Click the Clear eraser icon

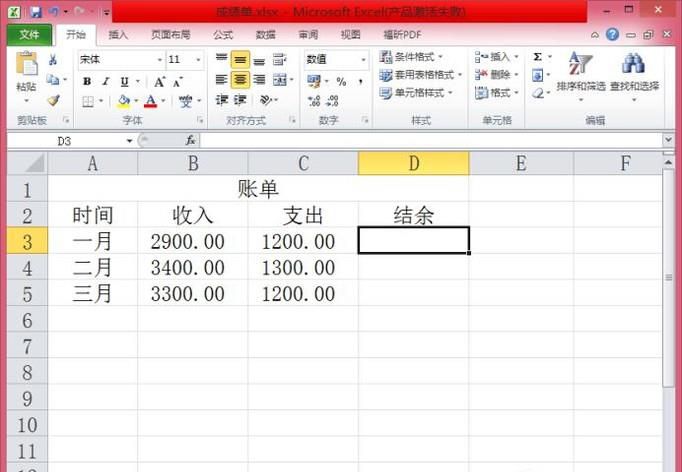click(538, 93)
